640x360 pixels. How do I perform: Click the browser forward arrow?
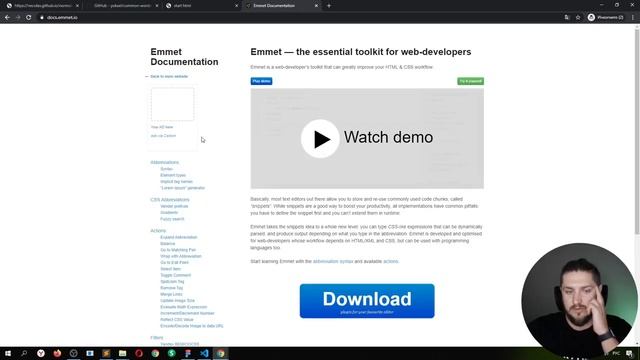(x=18, y=18)
